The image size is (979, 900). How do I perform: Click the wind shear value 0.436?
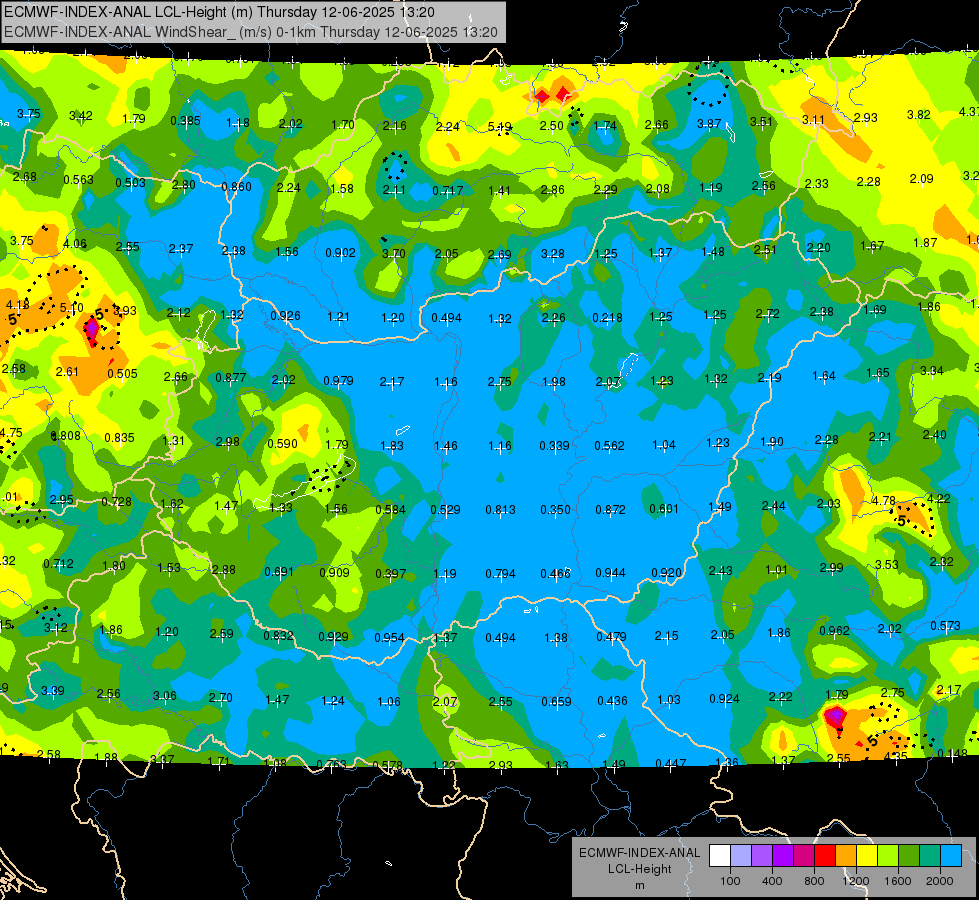pyautogui.click(x=612, y=701)
